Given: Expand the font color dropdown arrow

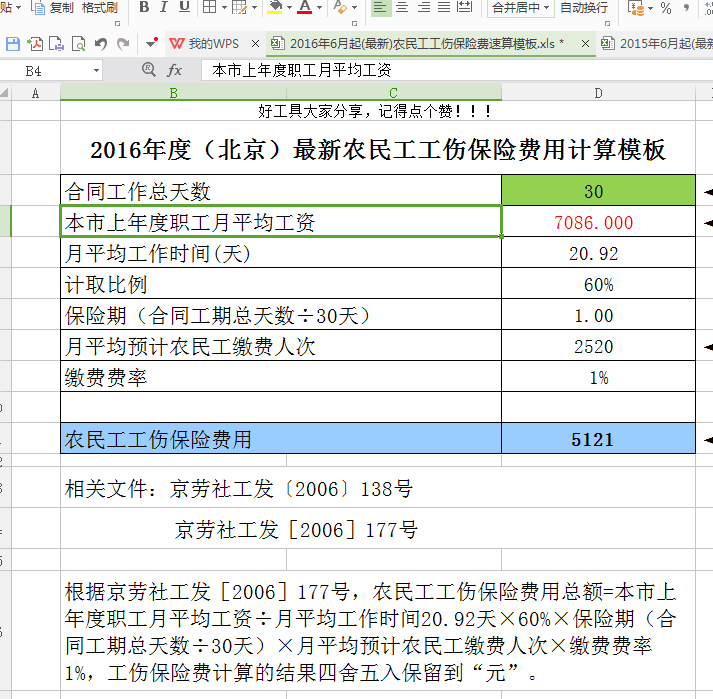Looking at the screenshot, I should pos(320,8).
